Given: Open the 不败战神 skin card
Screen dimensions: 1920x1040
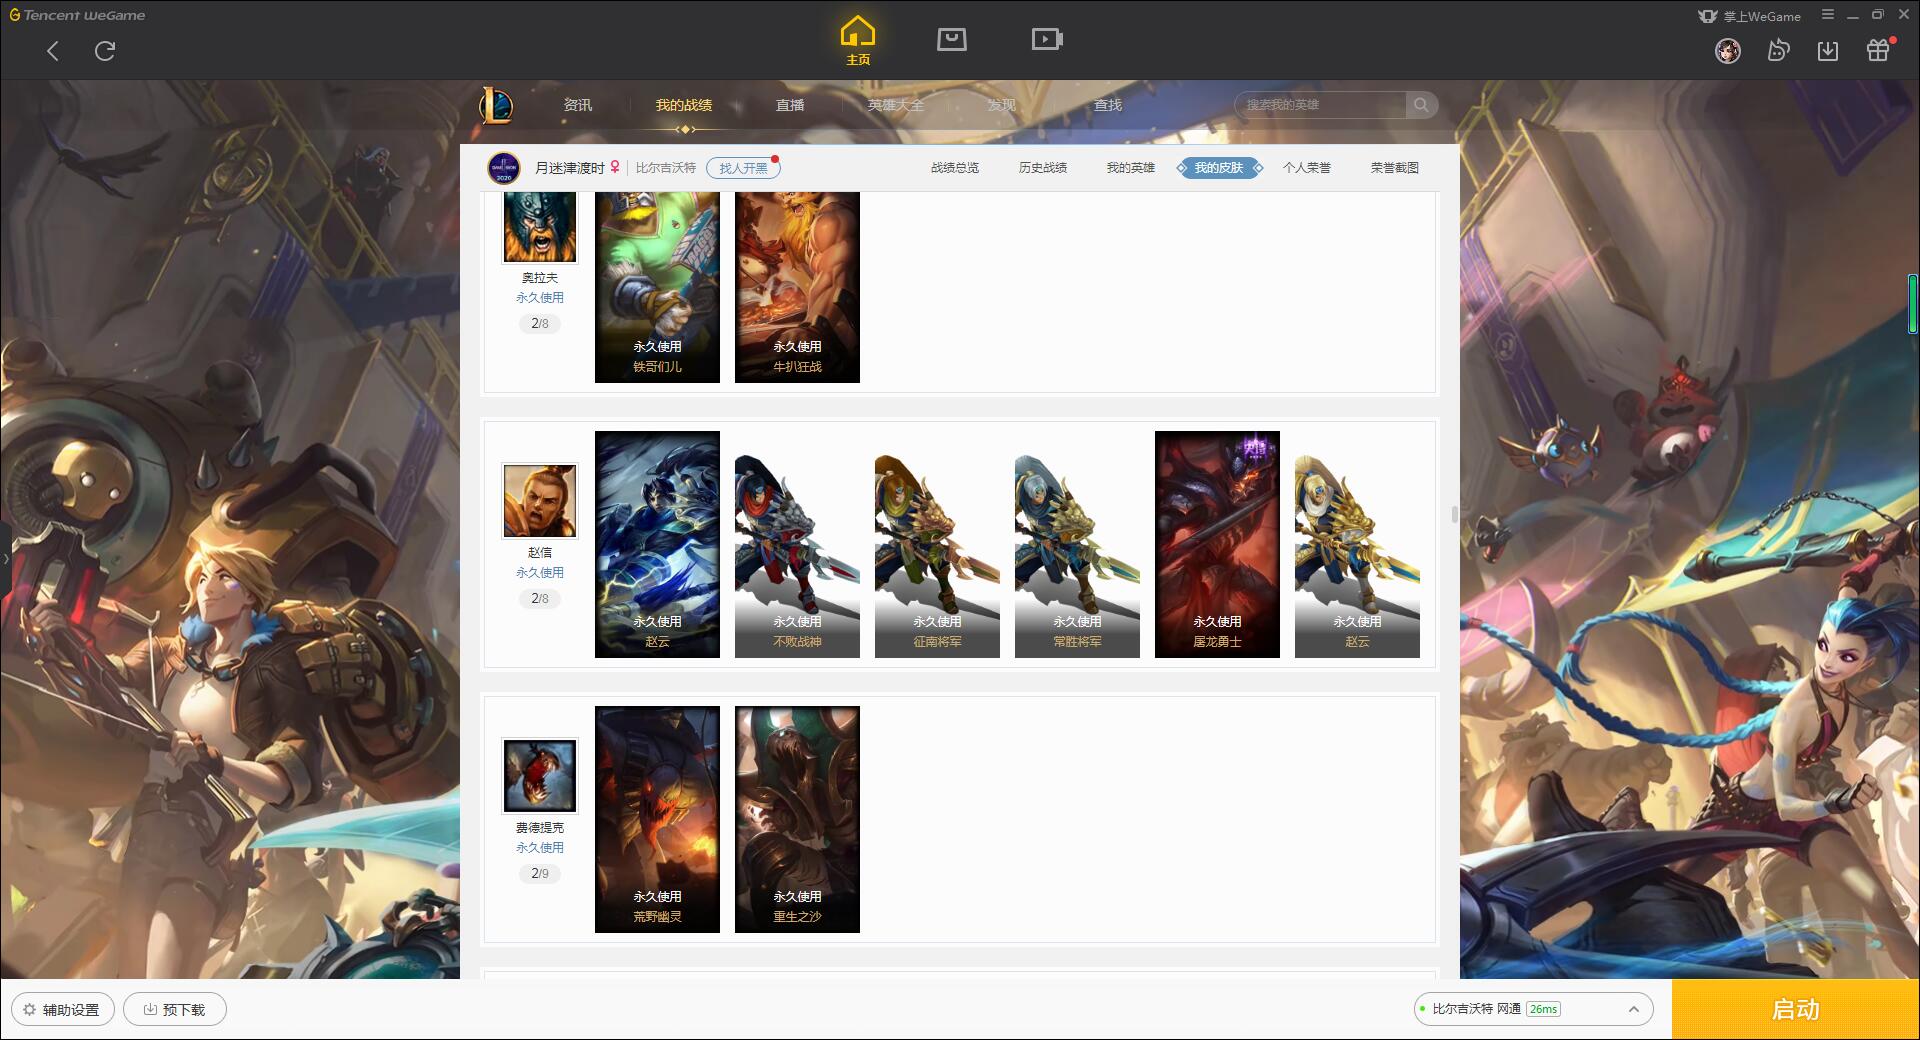Looking at the screenshot, I should 797,545.
